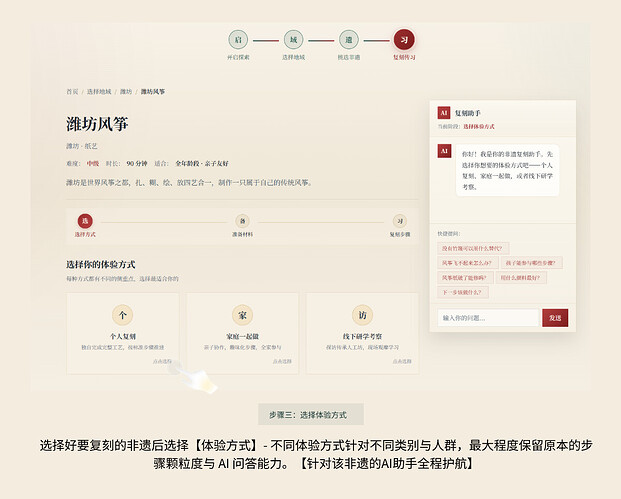Viewport: 621px width, 499px height.
Task: Click 点击选择 in the 个人复刻 card
Action: coord(162,361)
